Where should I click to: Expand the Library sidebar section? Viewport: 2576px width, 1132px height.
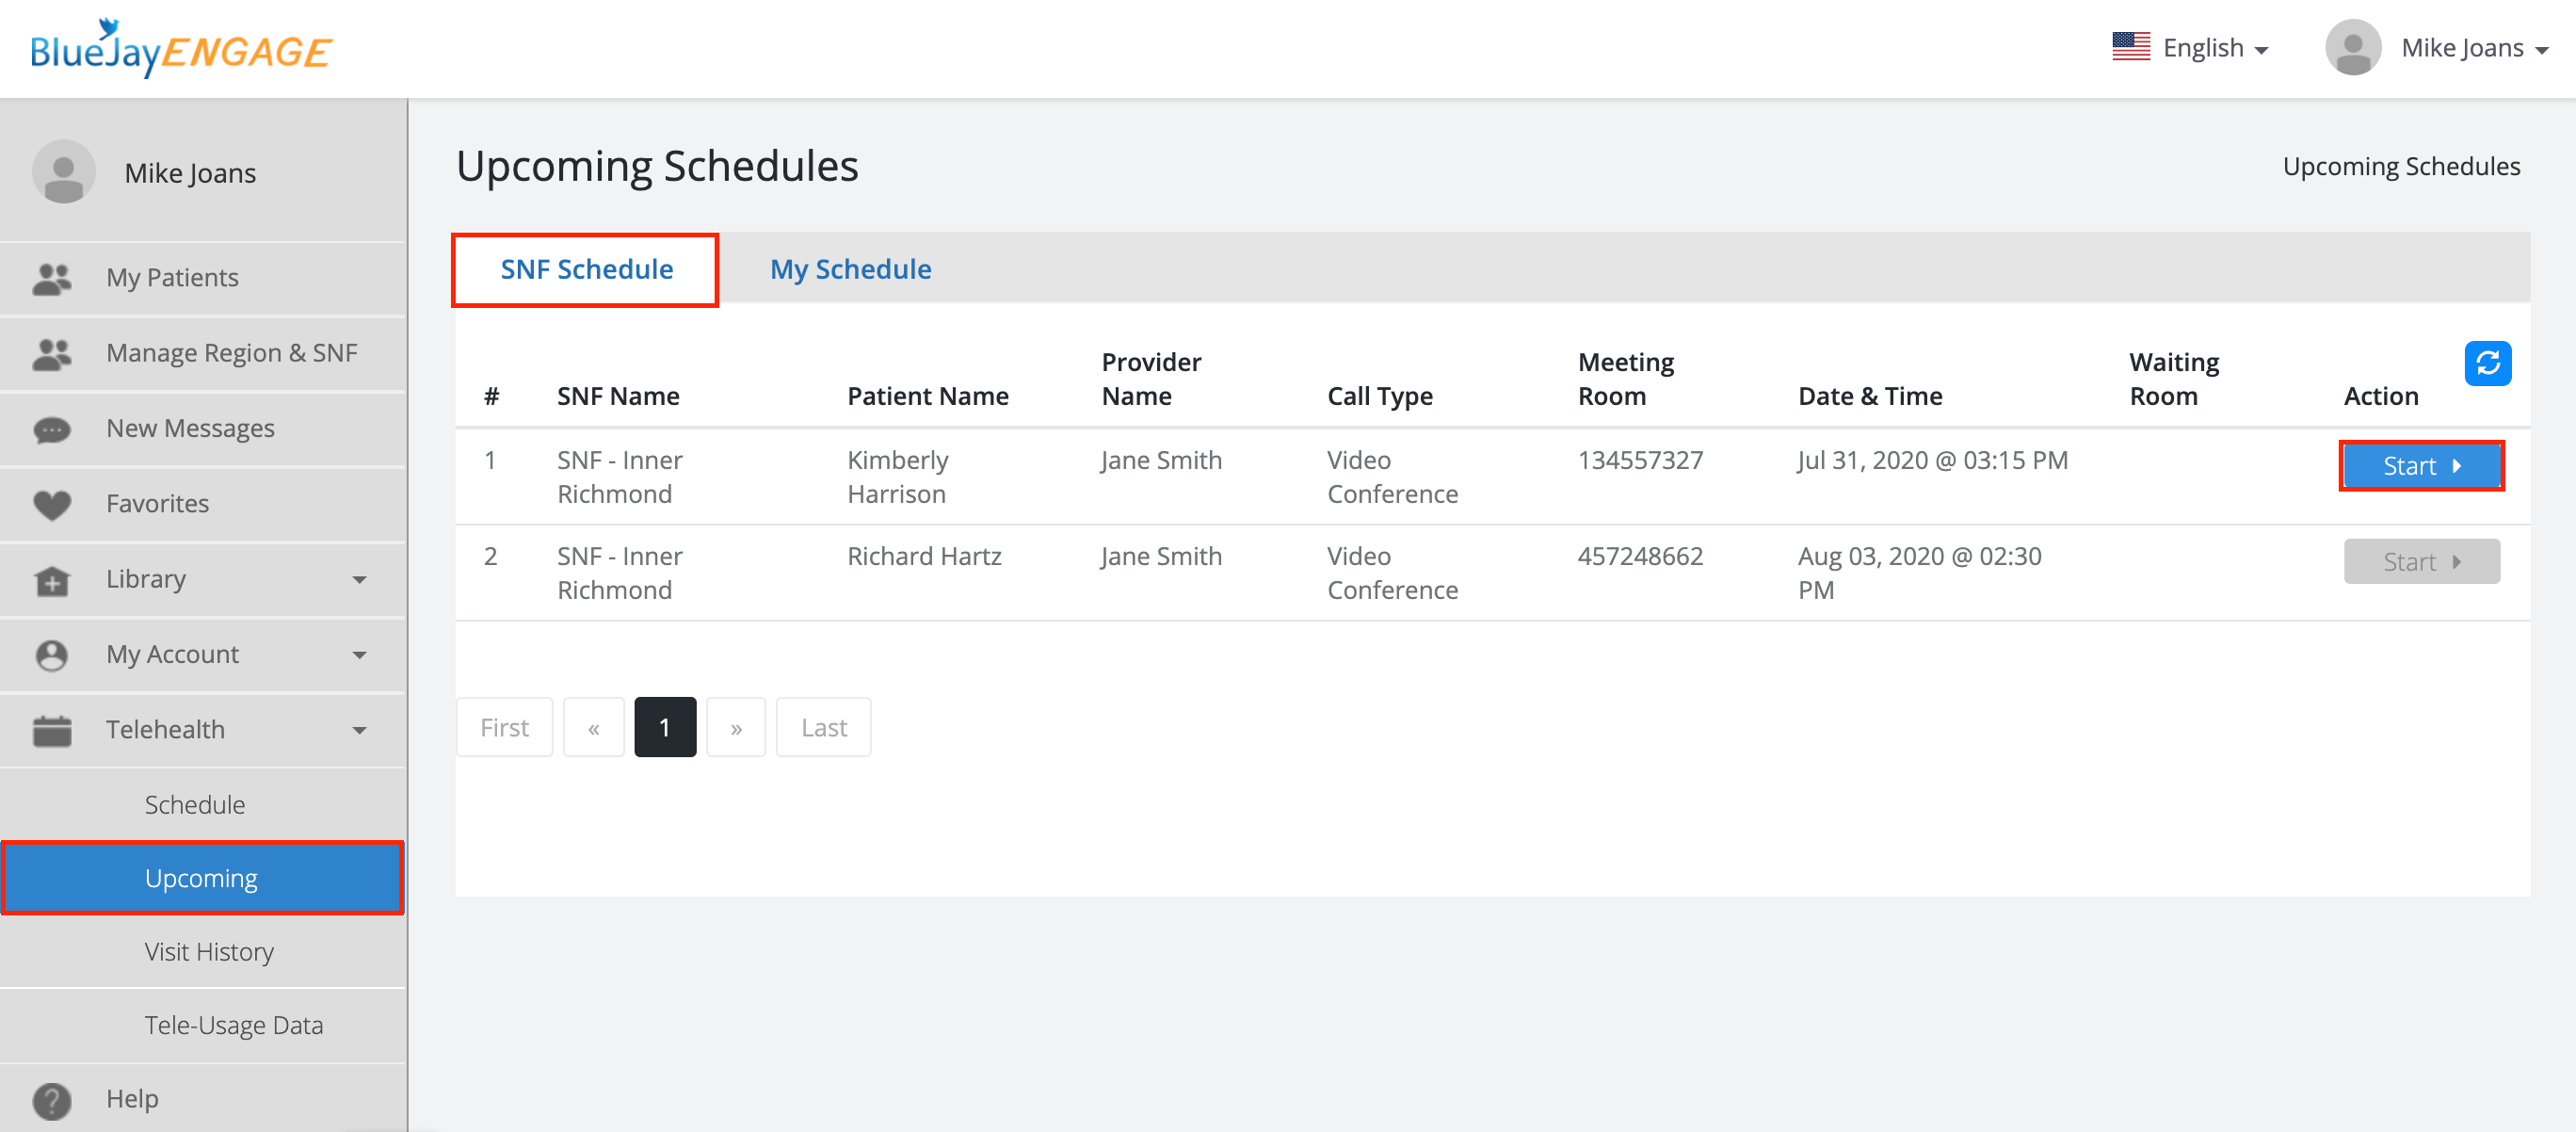click(359, 580)
